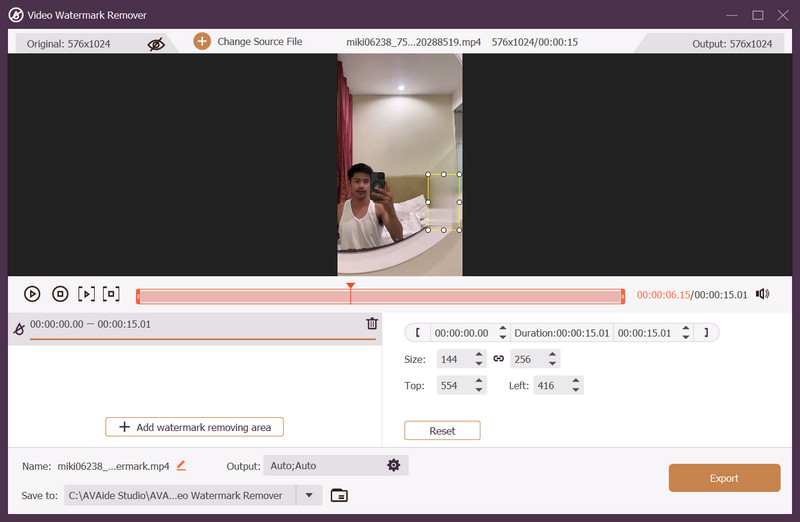Screen dimensions: 800x522
Task: Increase the Size width value
Action: 479,355
